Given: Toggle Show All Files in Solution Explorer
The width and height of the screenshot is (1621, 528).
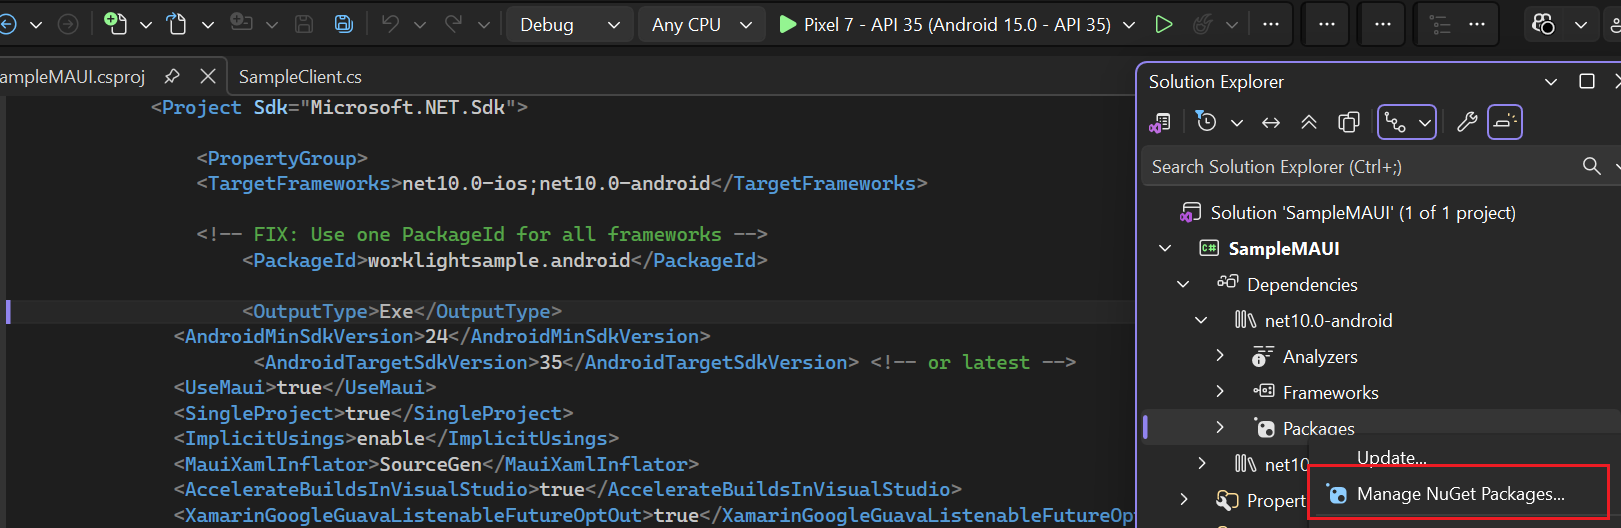Looking at the screenshot, I should pos(1348,122).
